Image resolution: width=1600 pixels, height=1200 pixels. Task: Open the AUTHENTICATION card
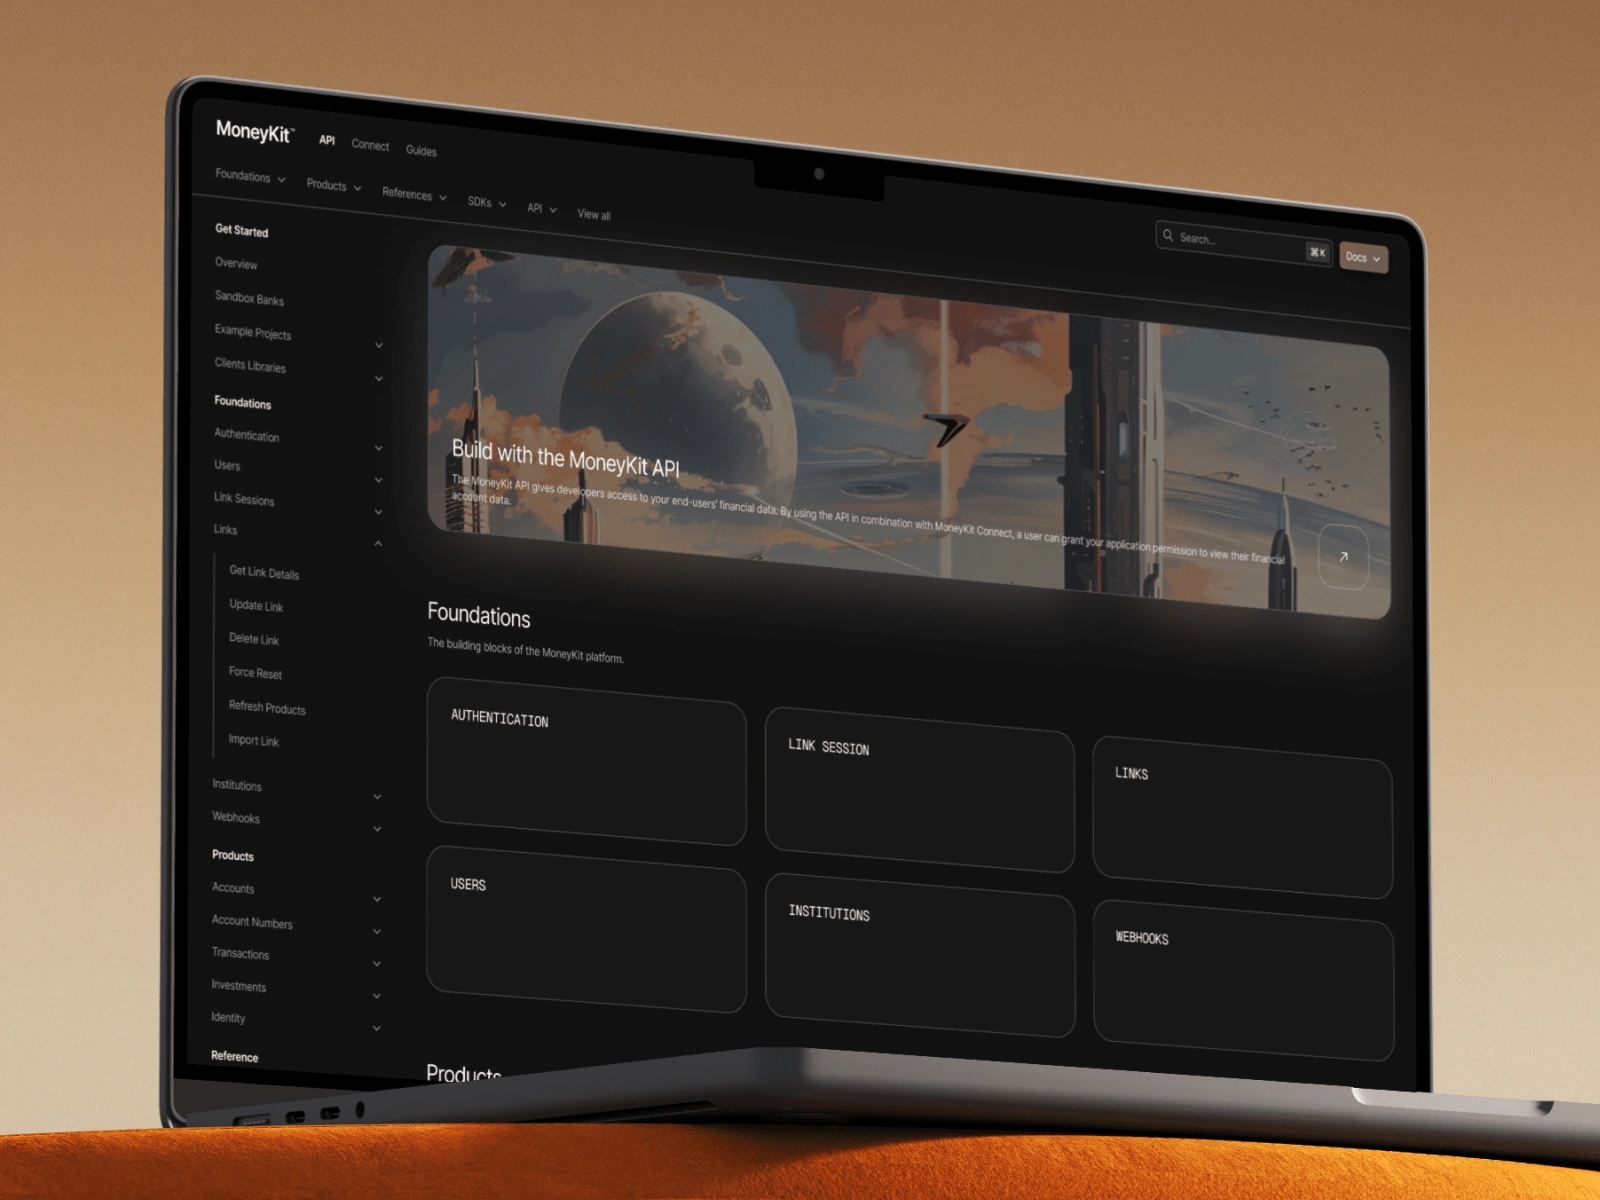(x=587, y=761)
